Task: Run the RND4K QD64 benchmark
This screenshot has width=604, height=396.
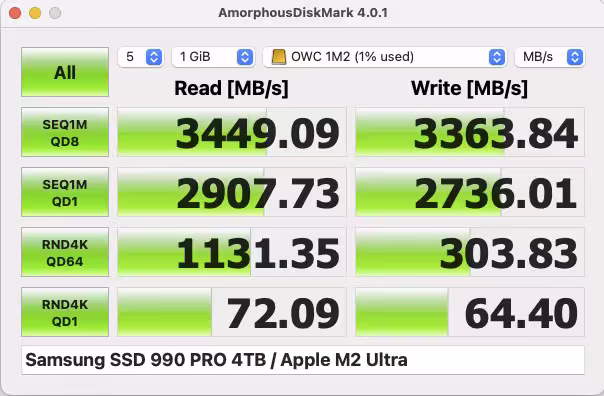Action: pyautogui.click(x=65, y=252)
